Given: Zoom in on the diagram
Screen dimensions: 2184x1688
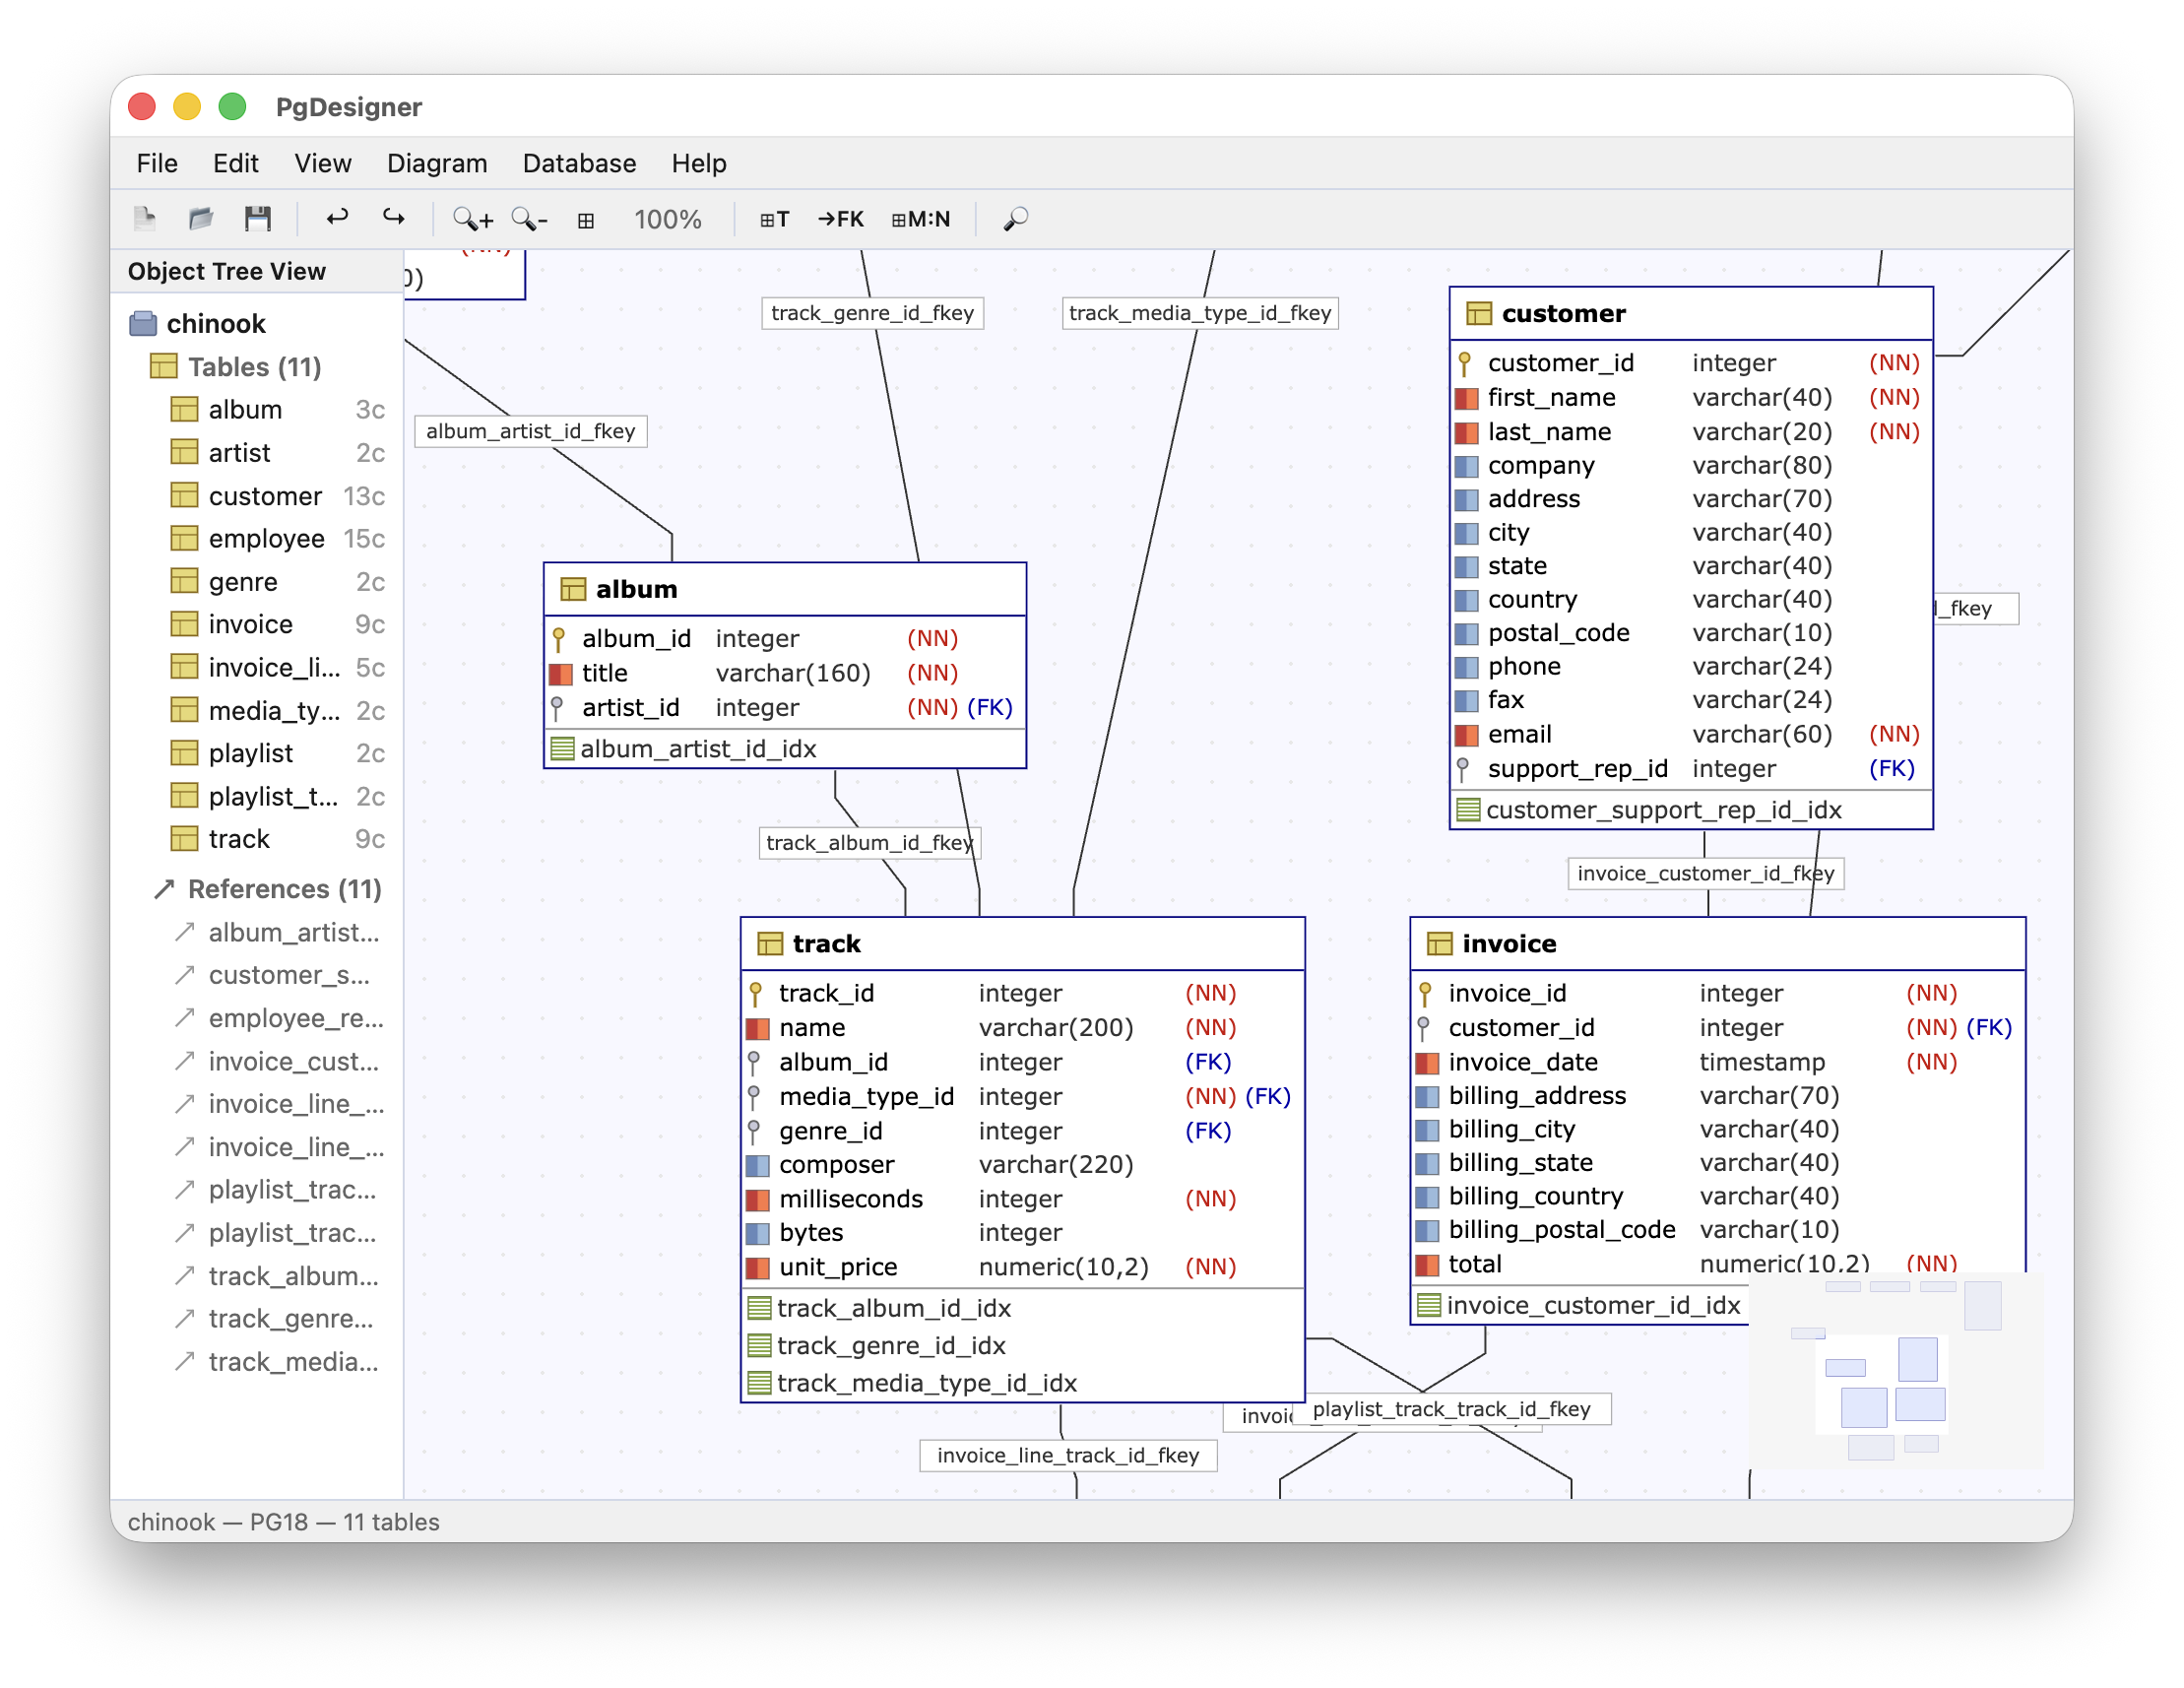Looking at the screenshot, I should pyautogui.click(x=472, y=218).
